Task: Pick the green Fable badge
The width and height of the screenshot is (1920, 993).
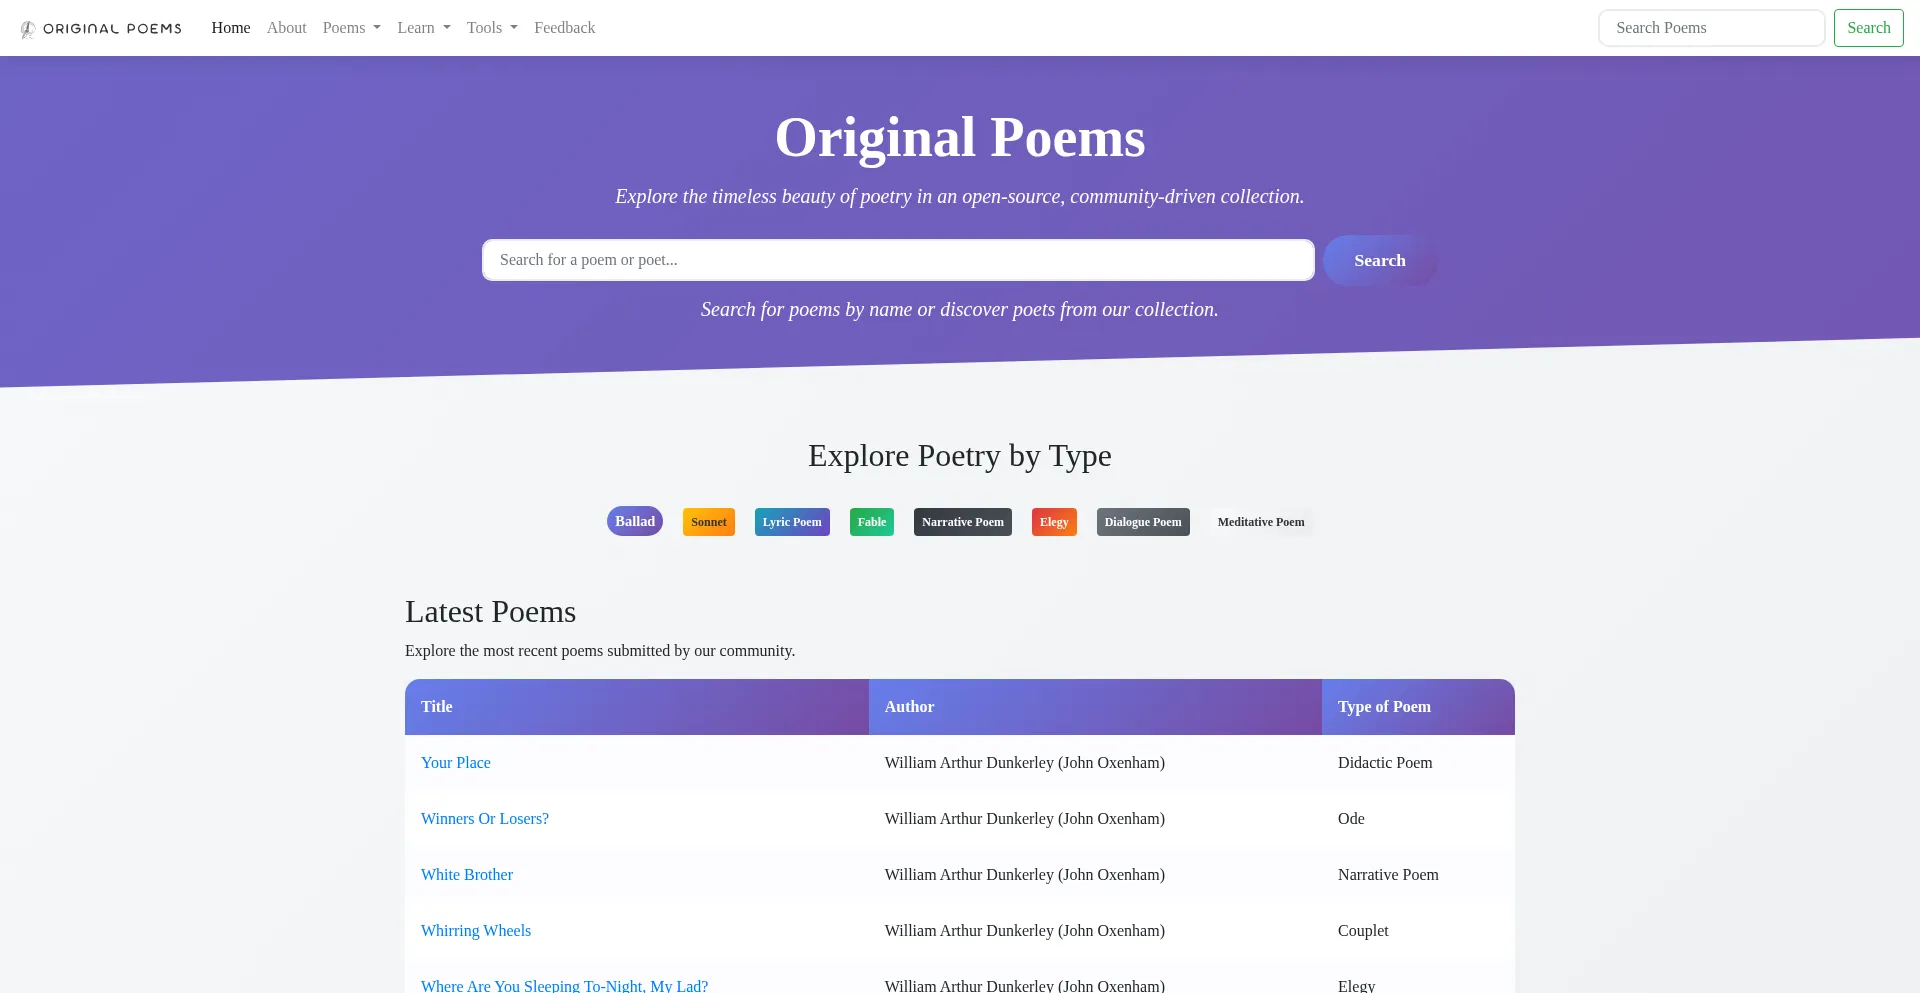Action: pyautogui.click(x=871, y=522)
